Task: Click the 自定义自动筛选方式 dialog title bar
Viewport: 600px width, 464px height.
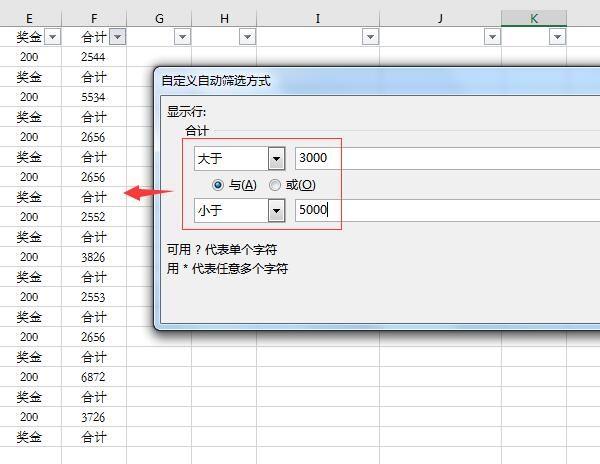Action: [379, 81]
